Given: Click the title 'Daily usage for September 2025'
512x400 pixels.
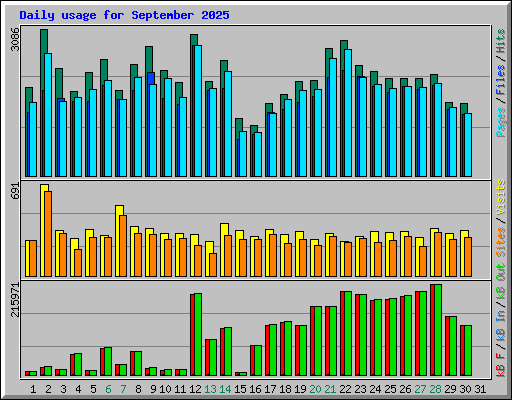Looking at the screenshot, I should pos(124,15).
